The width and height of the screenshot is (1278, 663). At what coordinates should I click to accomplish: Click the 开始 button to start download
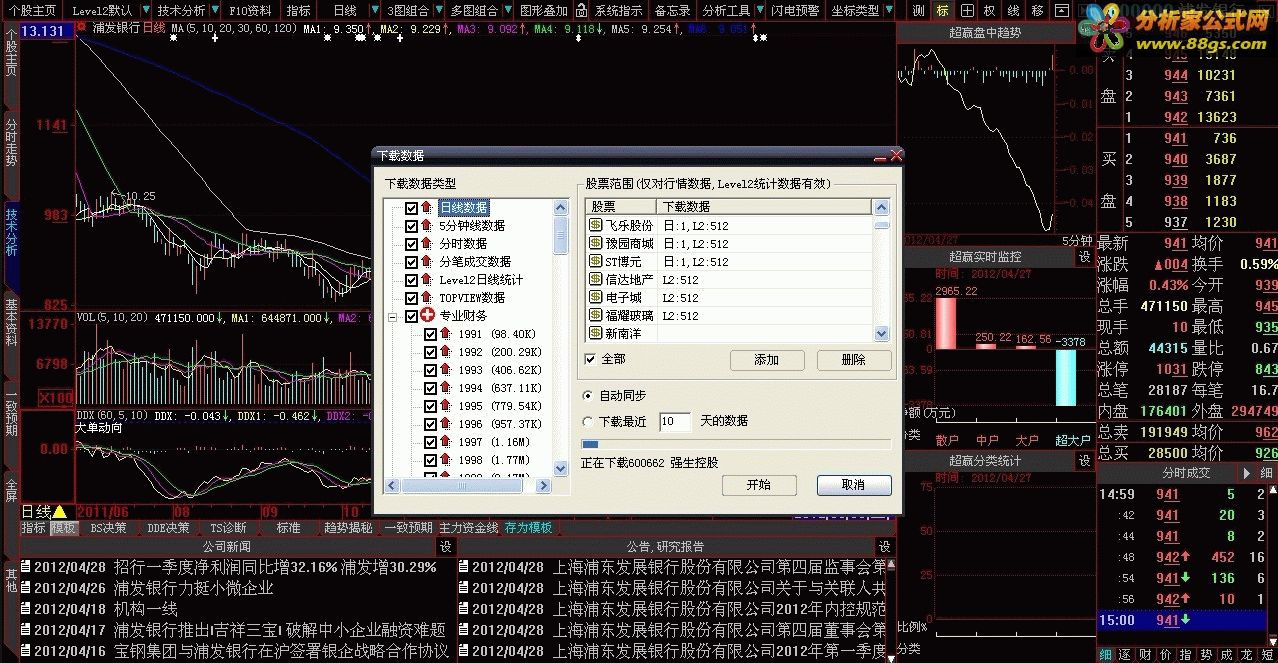point(759,485)
